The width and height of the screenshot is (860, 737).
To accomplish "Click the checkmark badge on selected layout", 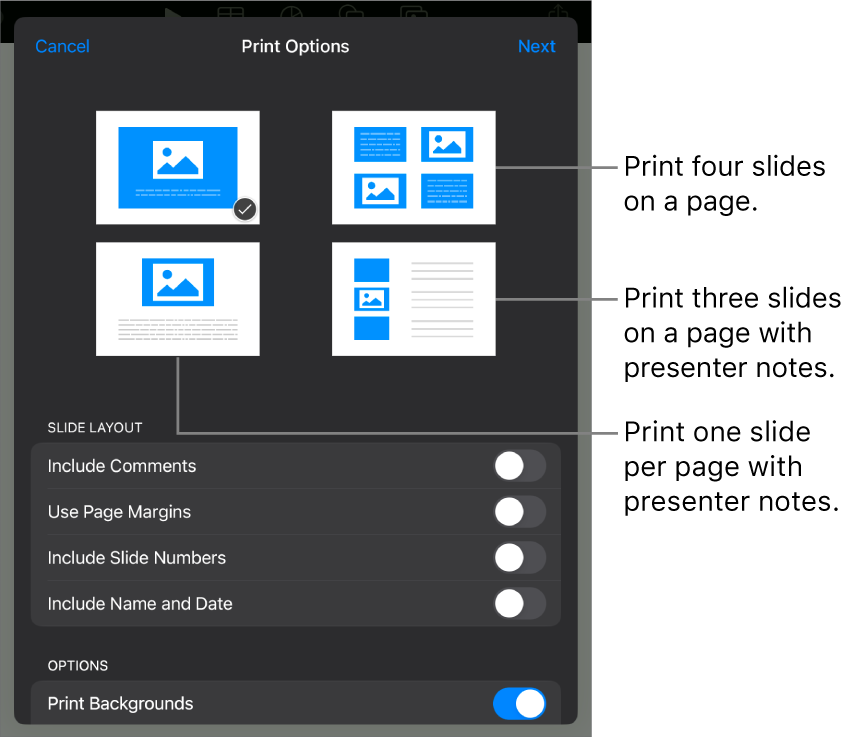I will pos(245,209).
